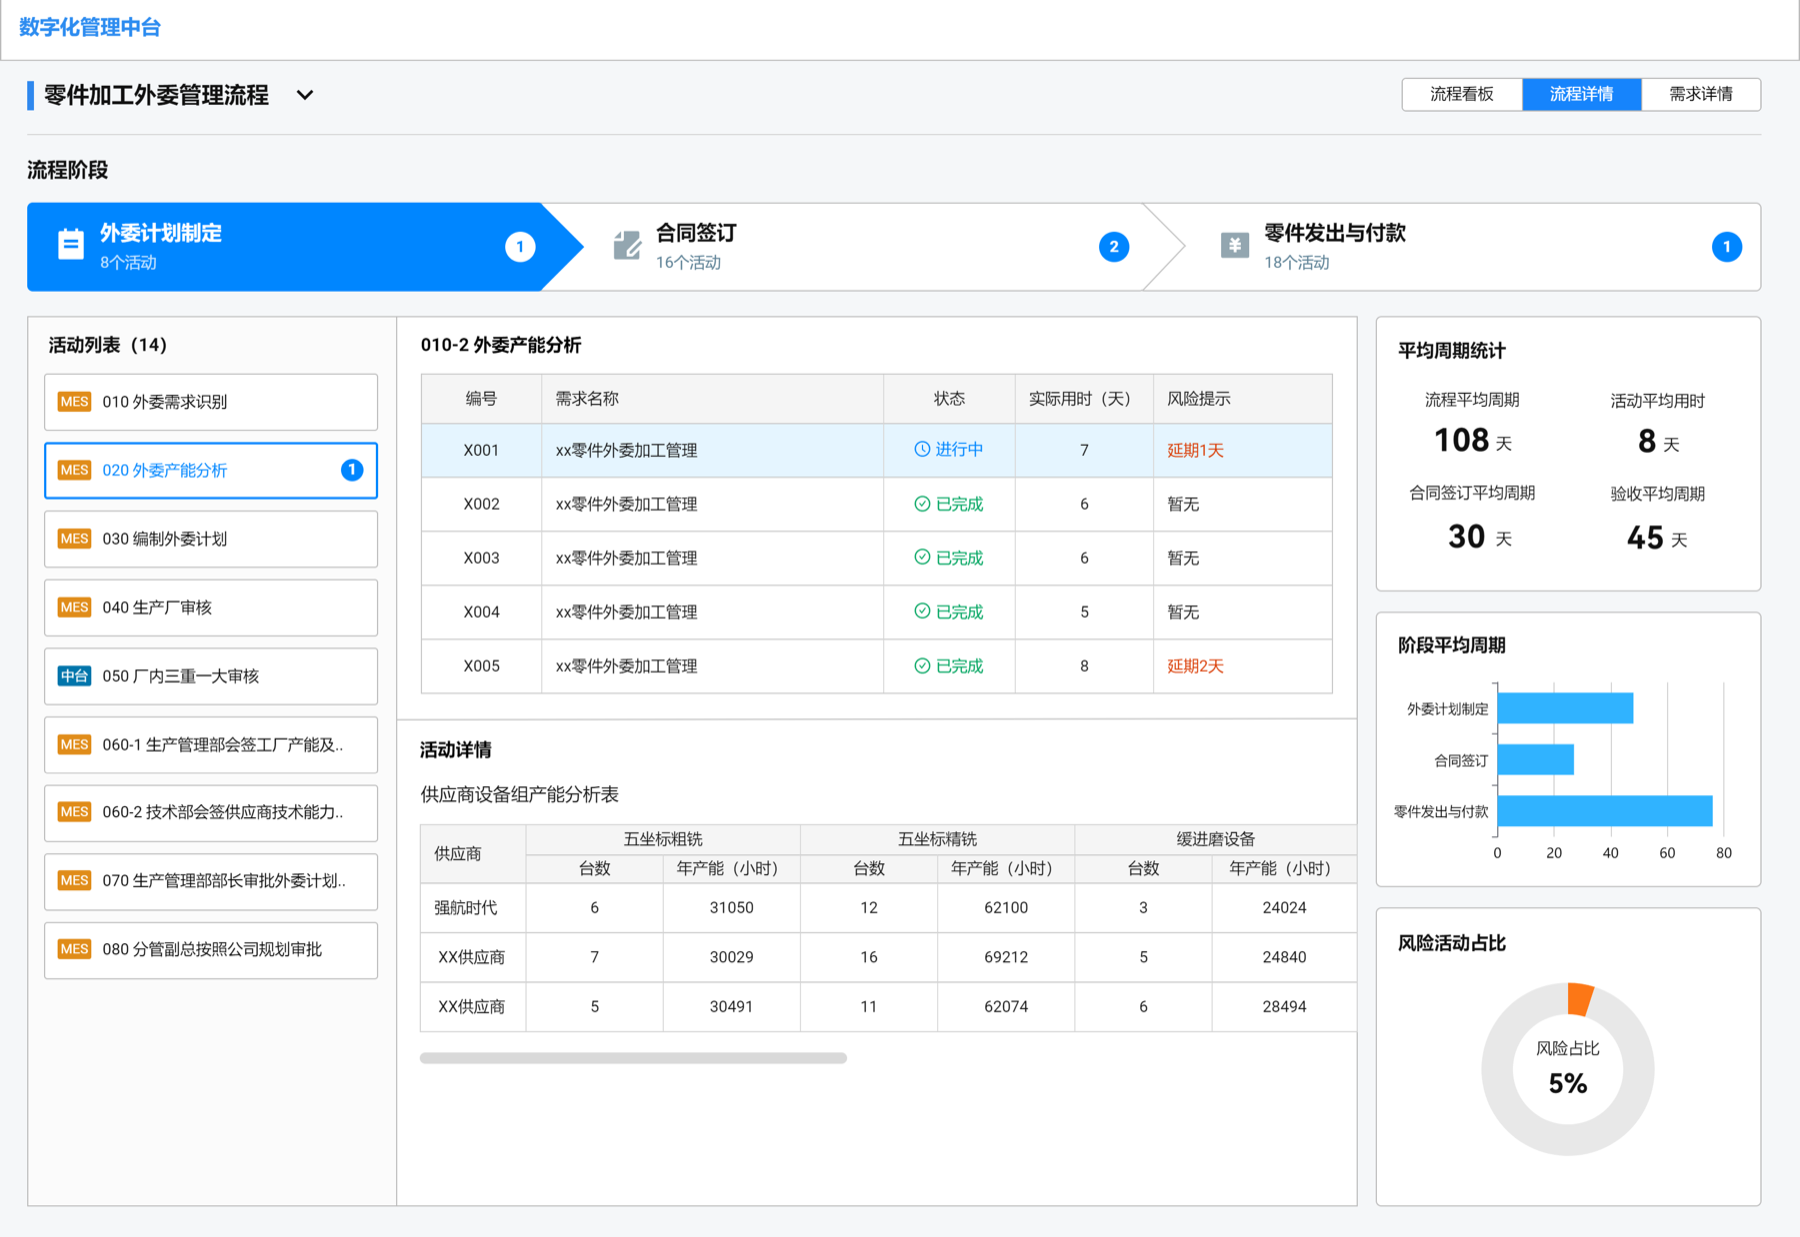This screenshot has height=1237, width=1800.
Task: Click the contract edit icon beside 合同签订
Action: pos(627,245)
